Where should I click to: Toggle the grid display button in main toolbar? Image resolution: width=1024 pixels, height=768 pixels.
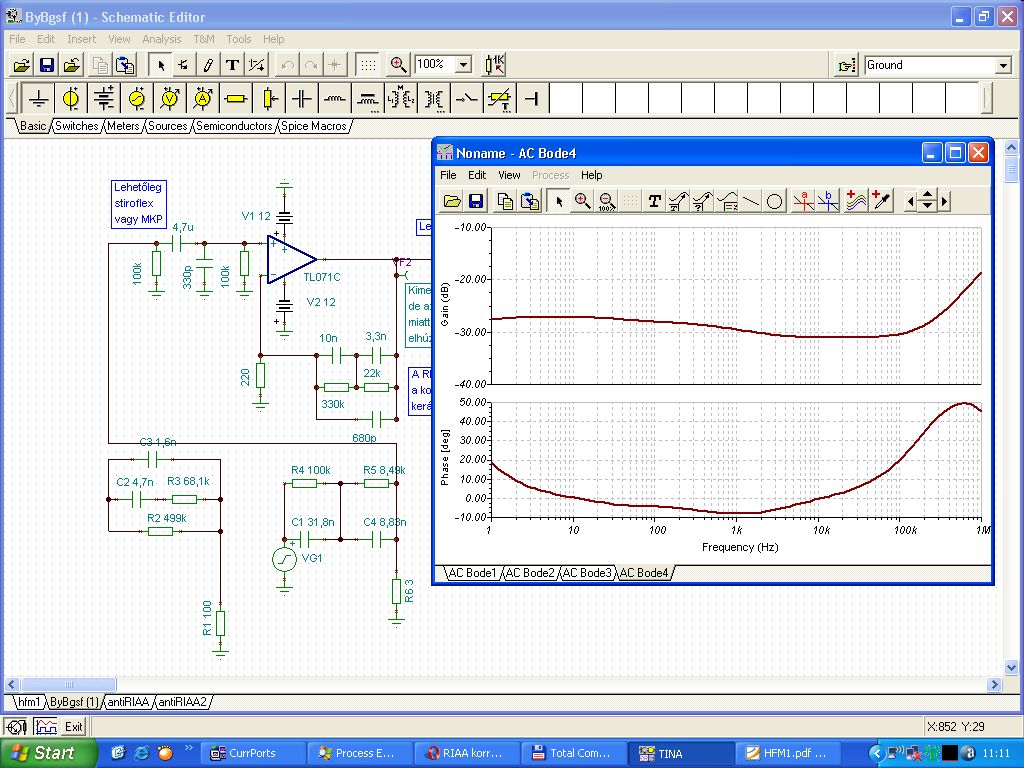point(368,65)
